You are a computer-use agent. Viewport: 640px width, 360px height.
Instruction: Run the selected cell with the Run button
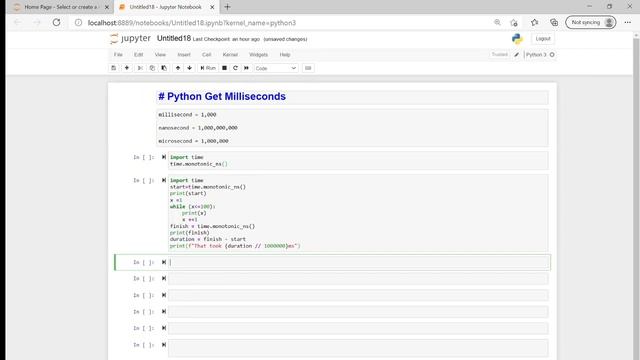pos(208,68)
